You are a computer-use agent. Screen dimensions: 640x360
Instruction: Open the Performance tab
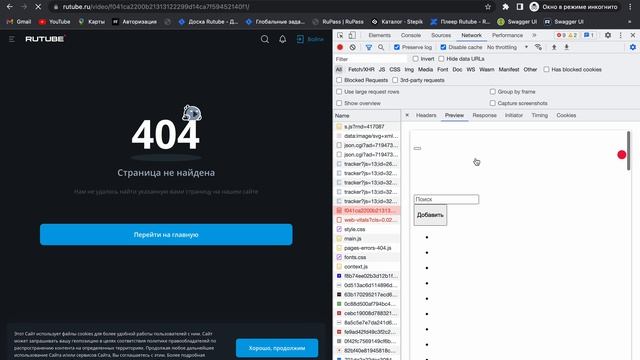pos(507,36)
